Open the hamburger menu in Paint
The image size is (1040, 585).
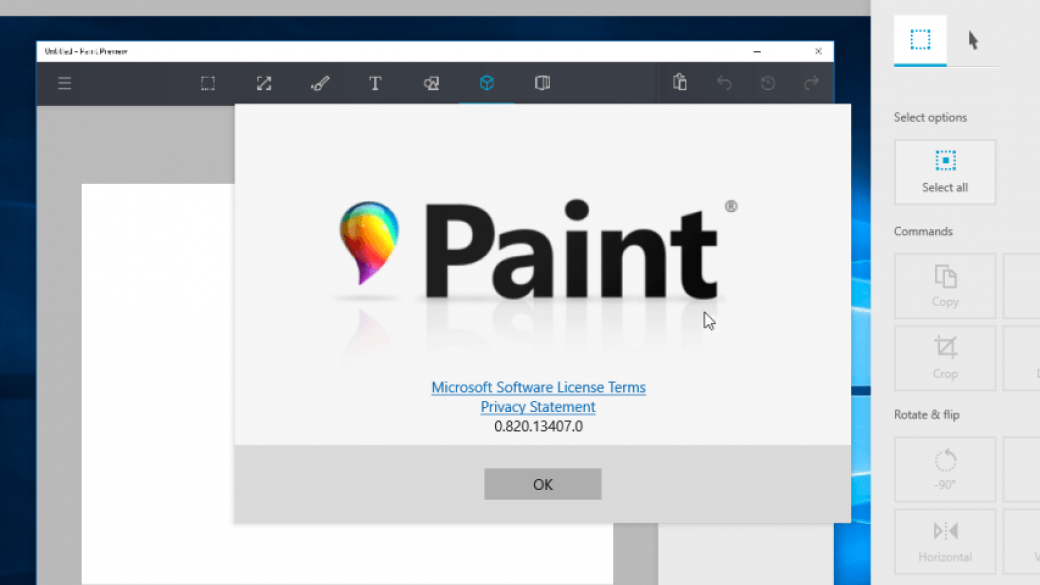(x=64, y=84)
